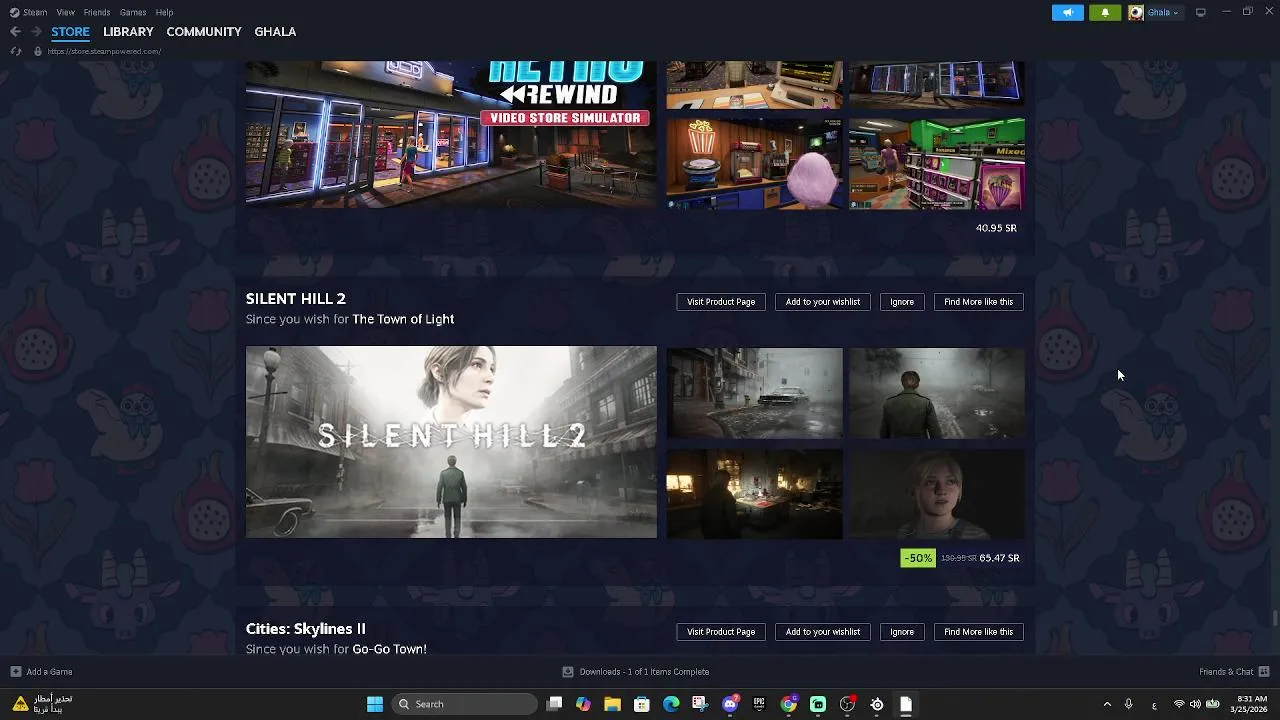Viewport: 1280px width, 720px height.
Task: Open Snipping Tool from the taskbar
Action: click(x=700, y=704)
